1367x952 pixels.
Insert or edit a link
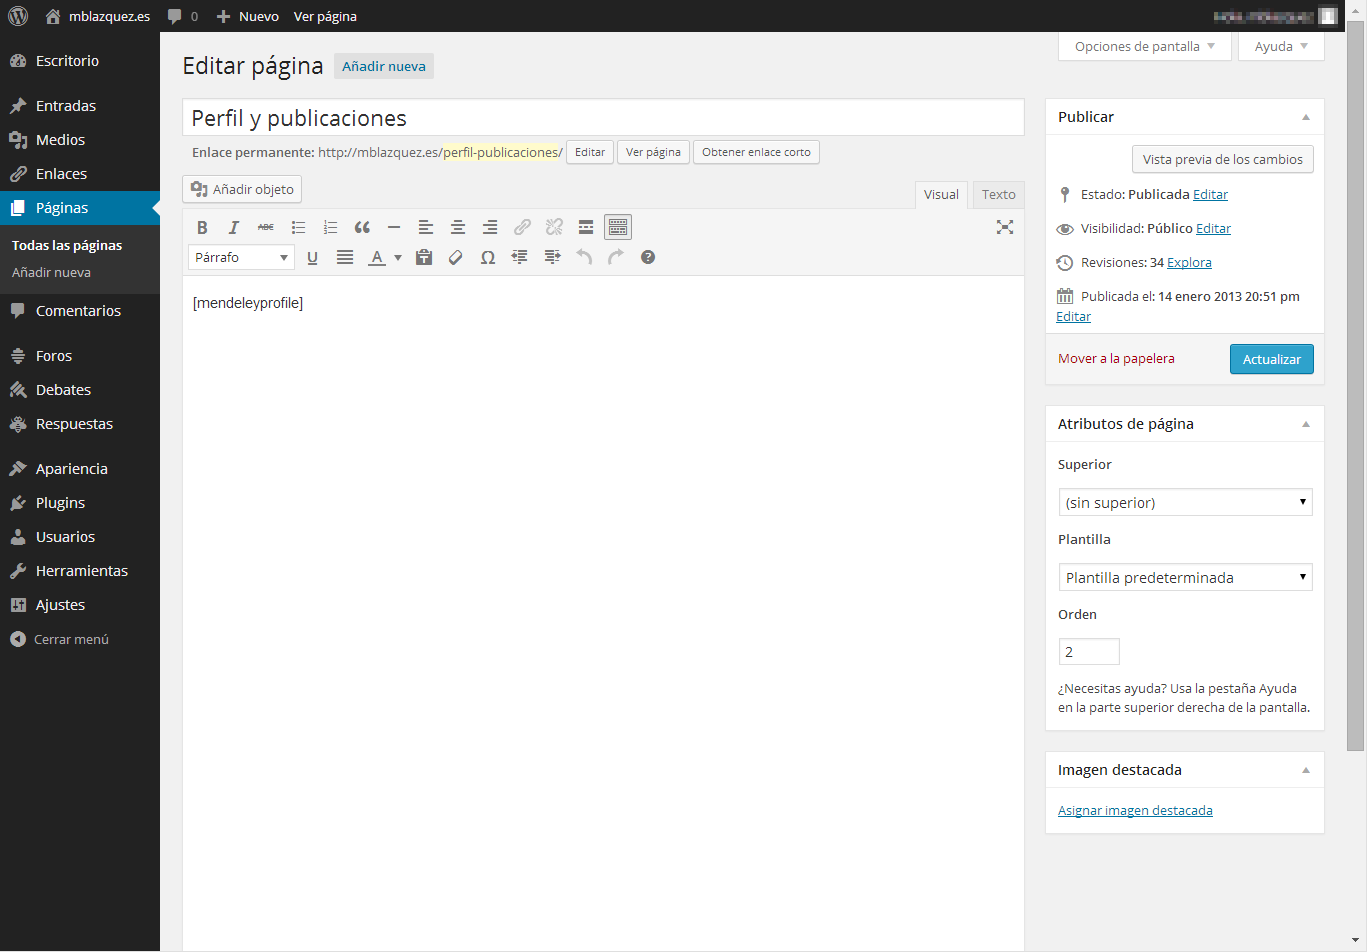[x=522, y=227]
